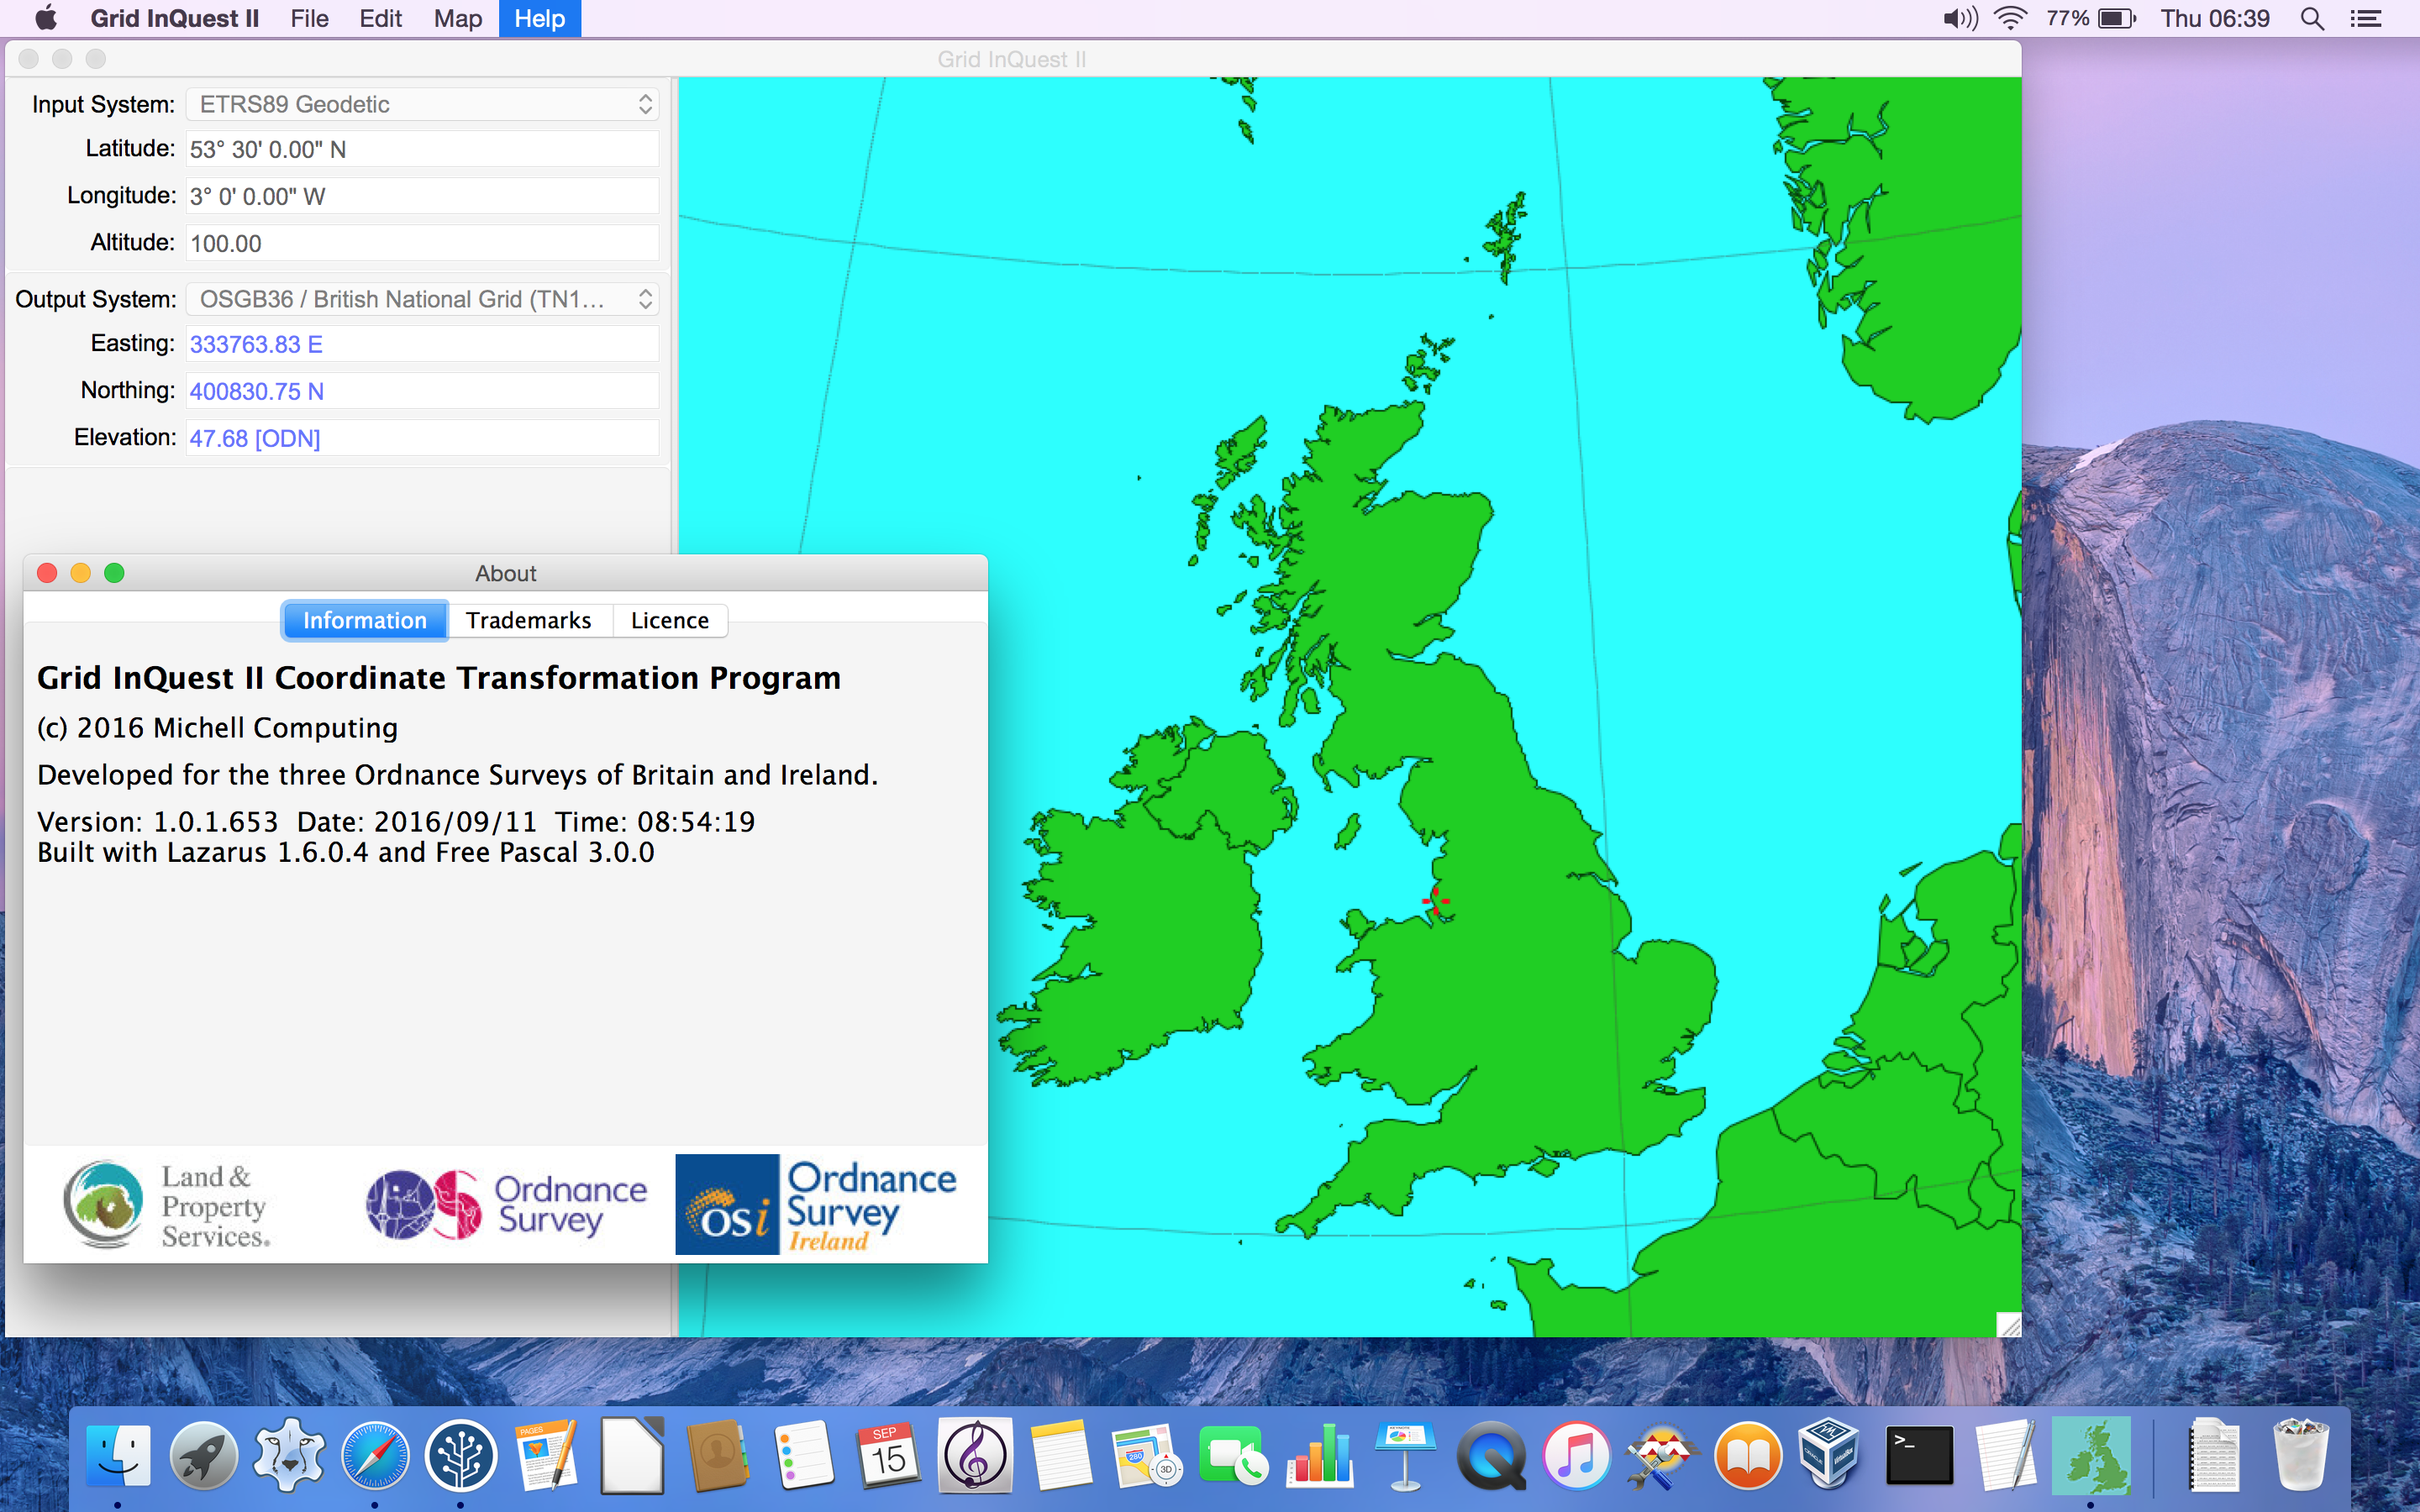Click the red crosshair marker on the map

(x=1436, y=901)
